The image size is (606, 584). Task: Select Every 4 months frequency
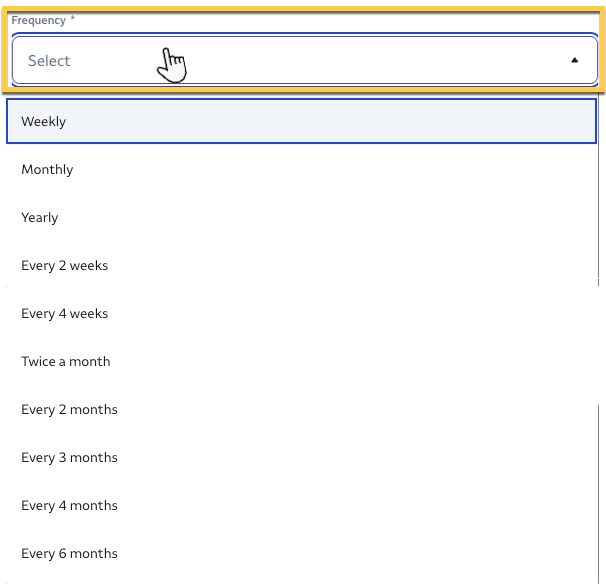[302, 506]
